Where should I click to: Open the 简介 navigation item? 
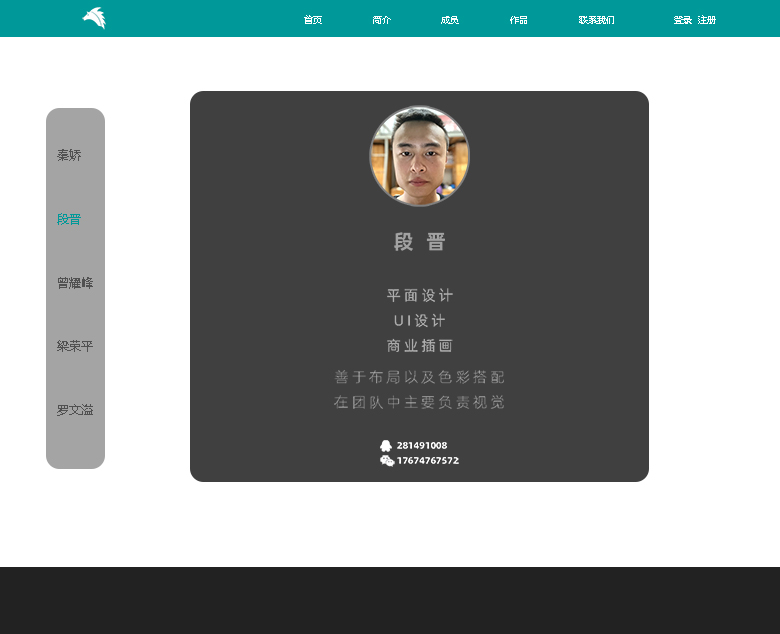click(381, 20)
